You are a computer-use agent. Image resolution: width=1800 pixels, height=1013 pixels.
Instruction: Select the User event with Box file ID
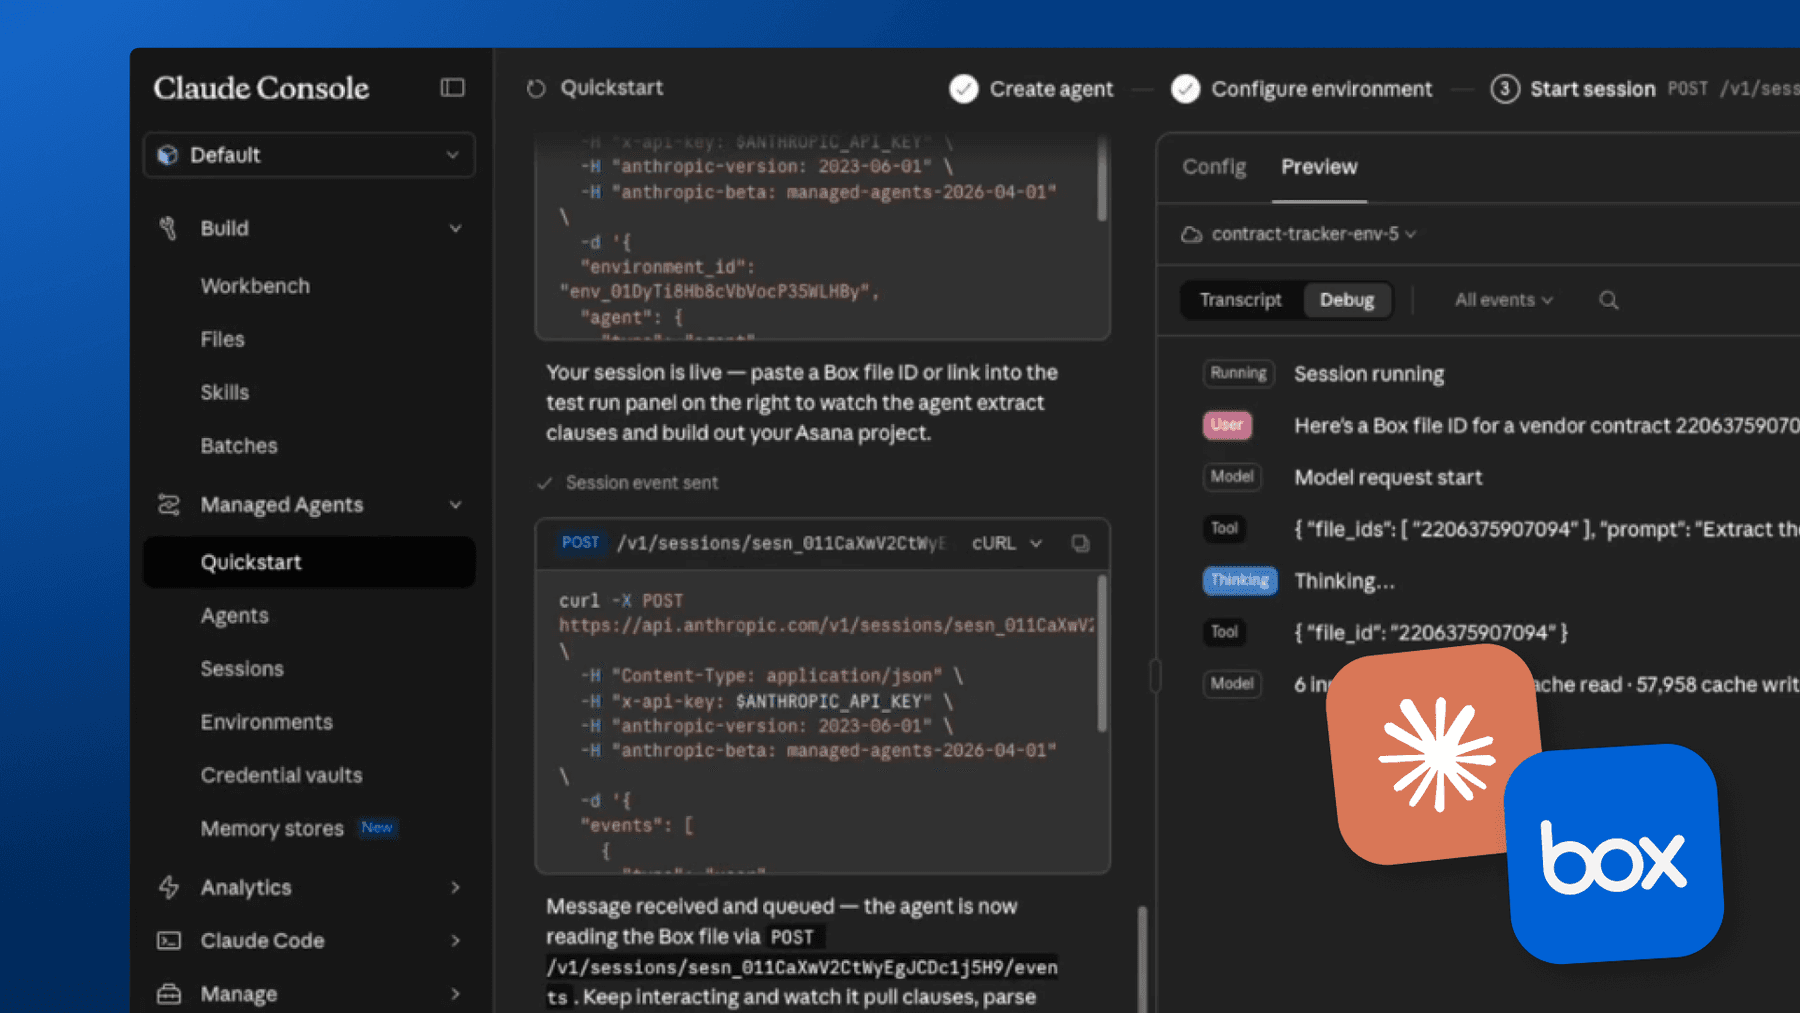click(1500, 426)
